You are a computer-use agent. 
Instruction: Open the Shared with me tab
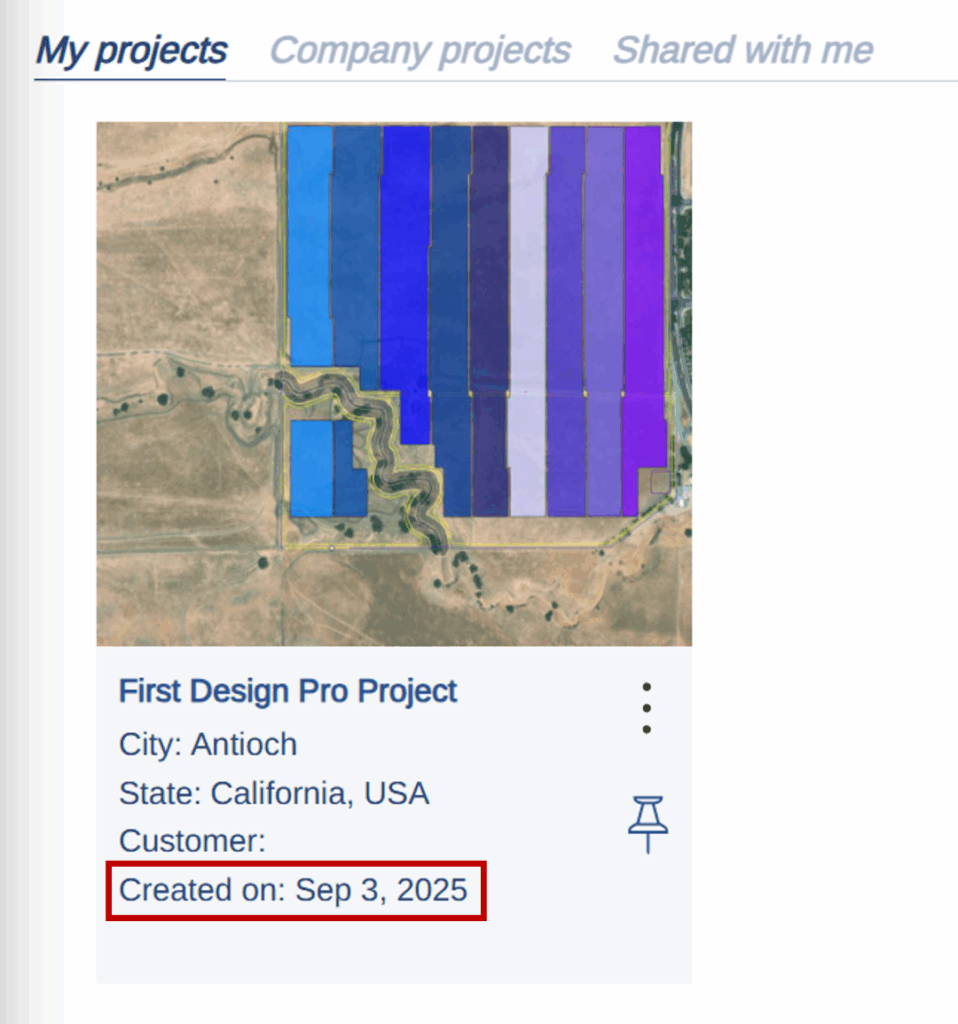point(742,50)
